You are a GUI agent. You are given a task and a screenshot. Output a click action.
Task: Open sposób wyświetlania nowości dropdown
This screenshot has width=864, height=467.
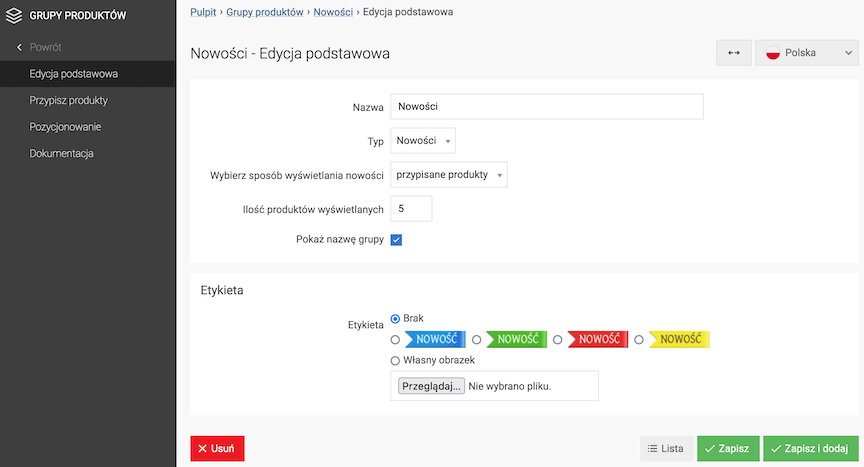[x=449, y=175]
